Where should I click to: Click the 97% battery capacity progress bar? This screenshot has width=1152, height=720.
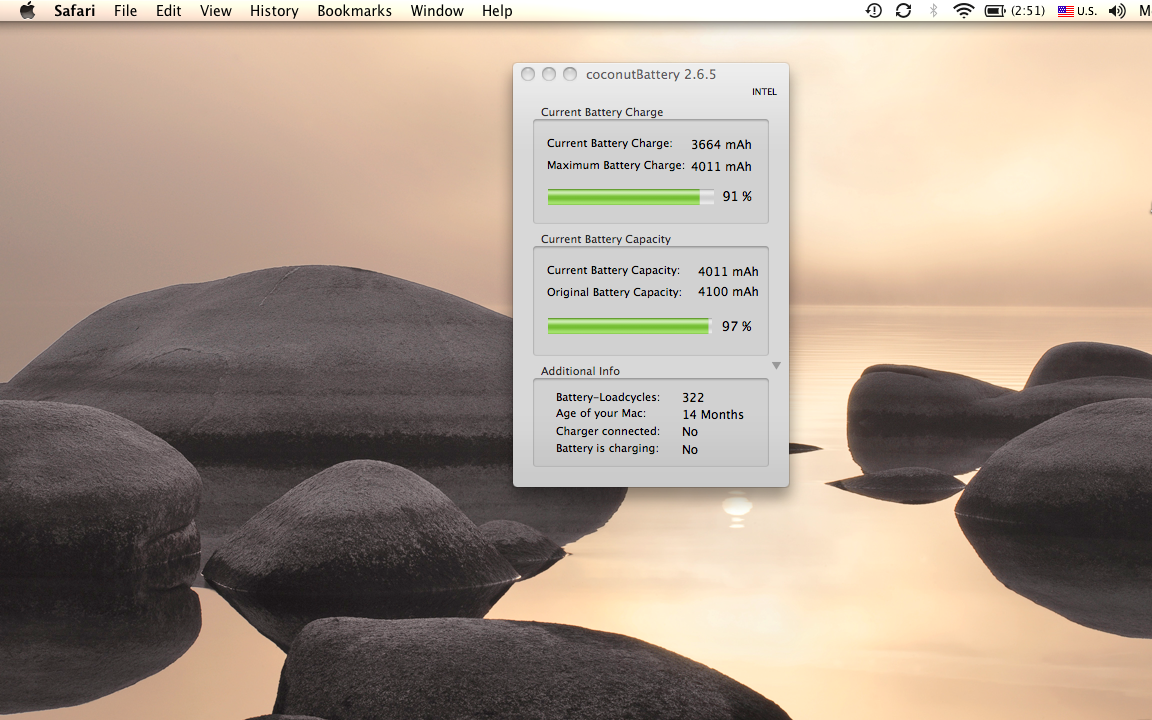(630, 325)
